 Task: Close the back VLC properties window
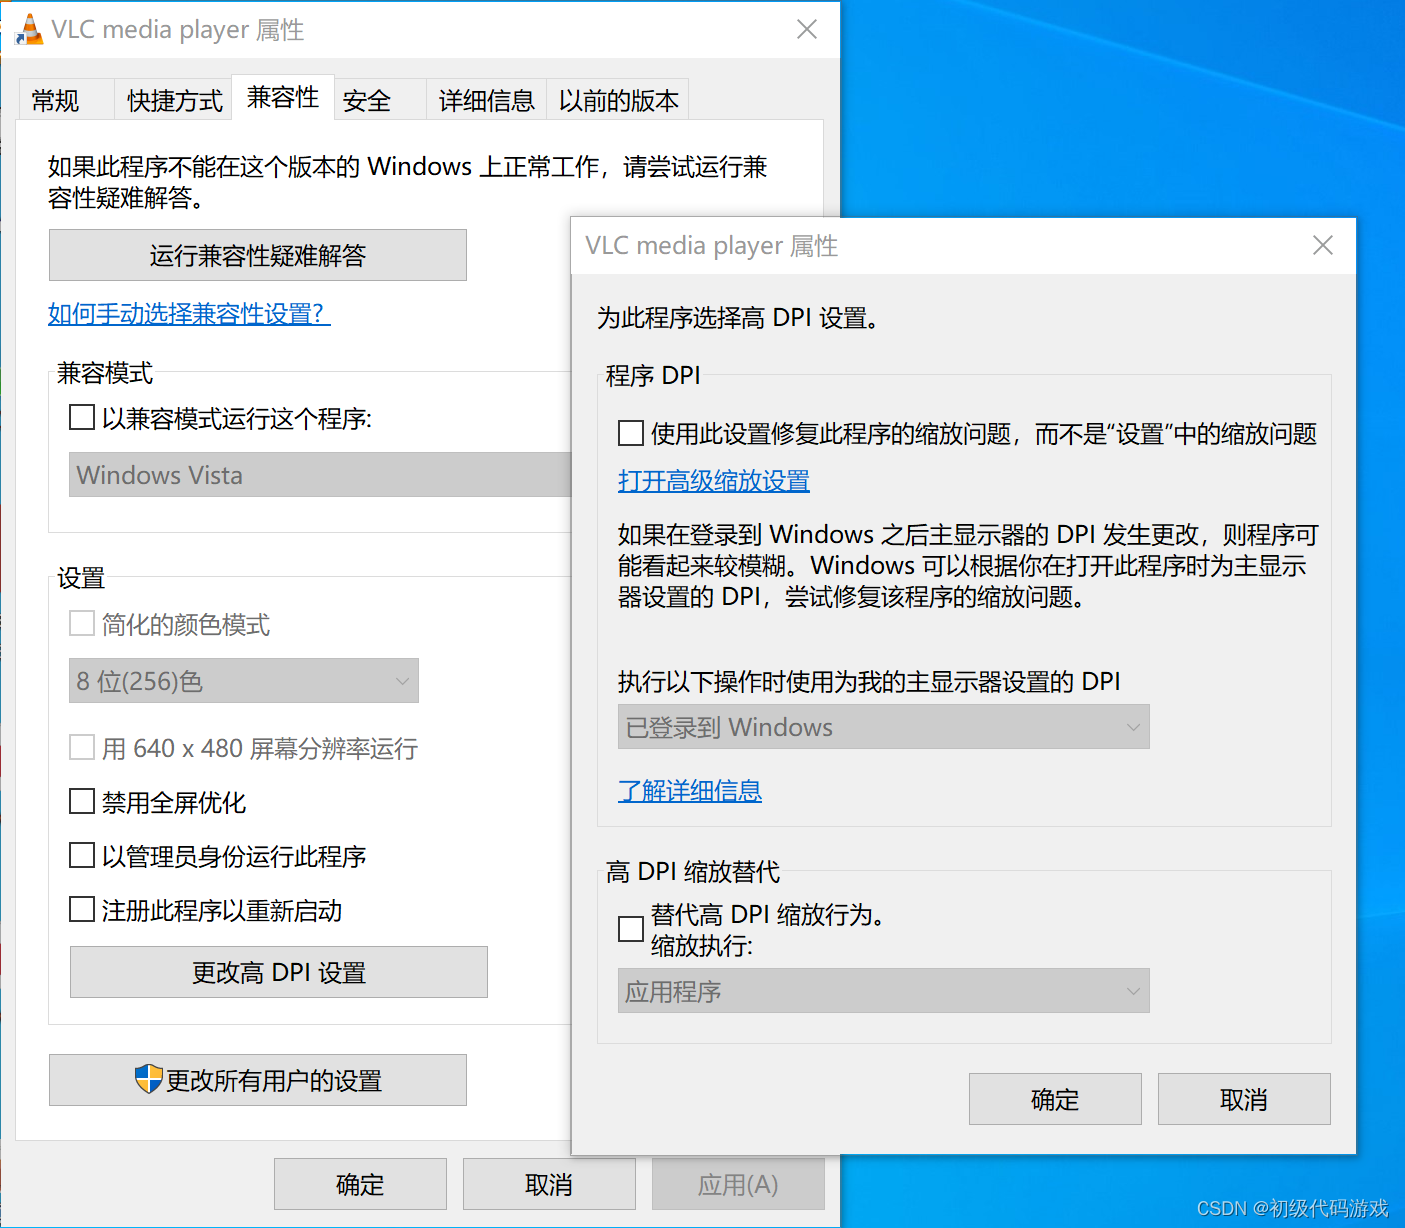pos(806,29)
